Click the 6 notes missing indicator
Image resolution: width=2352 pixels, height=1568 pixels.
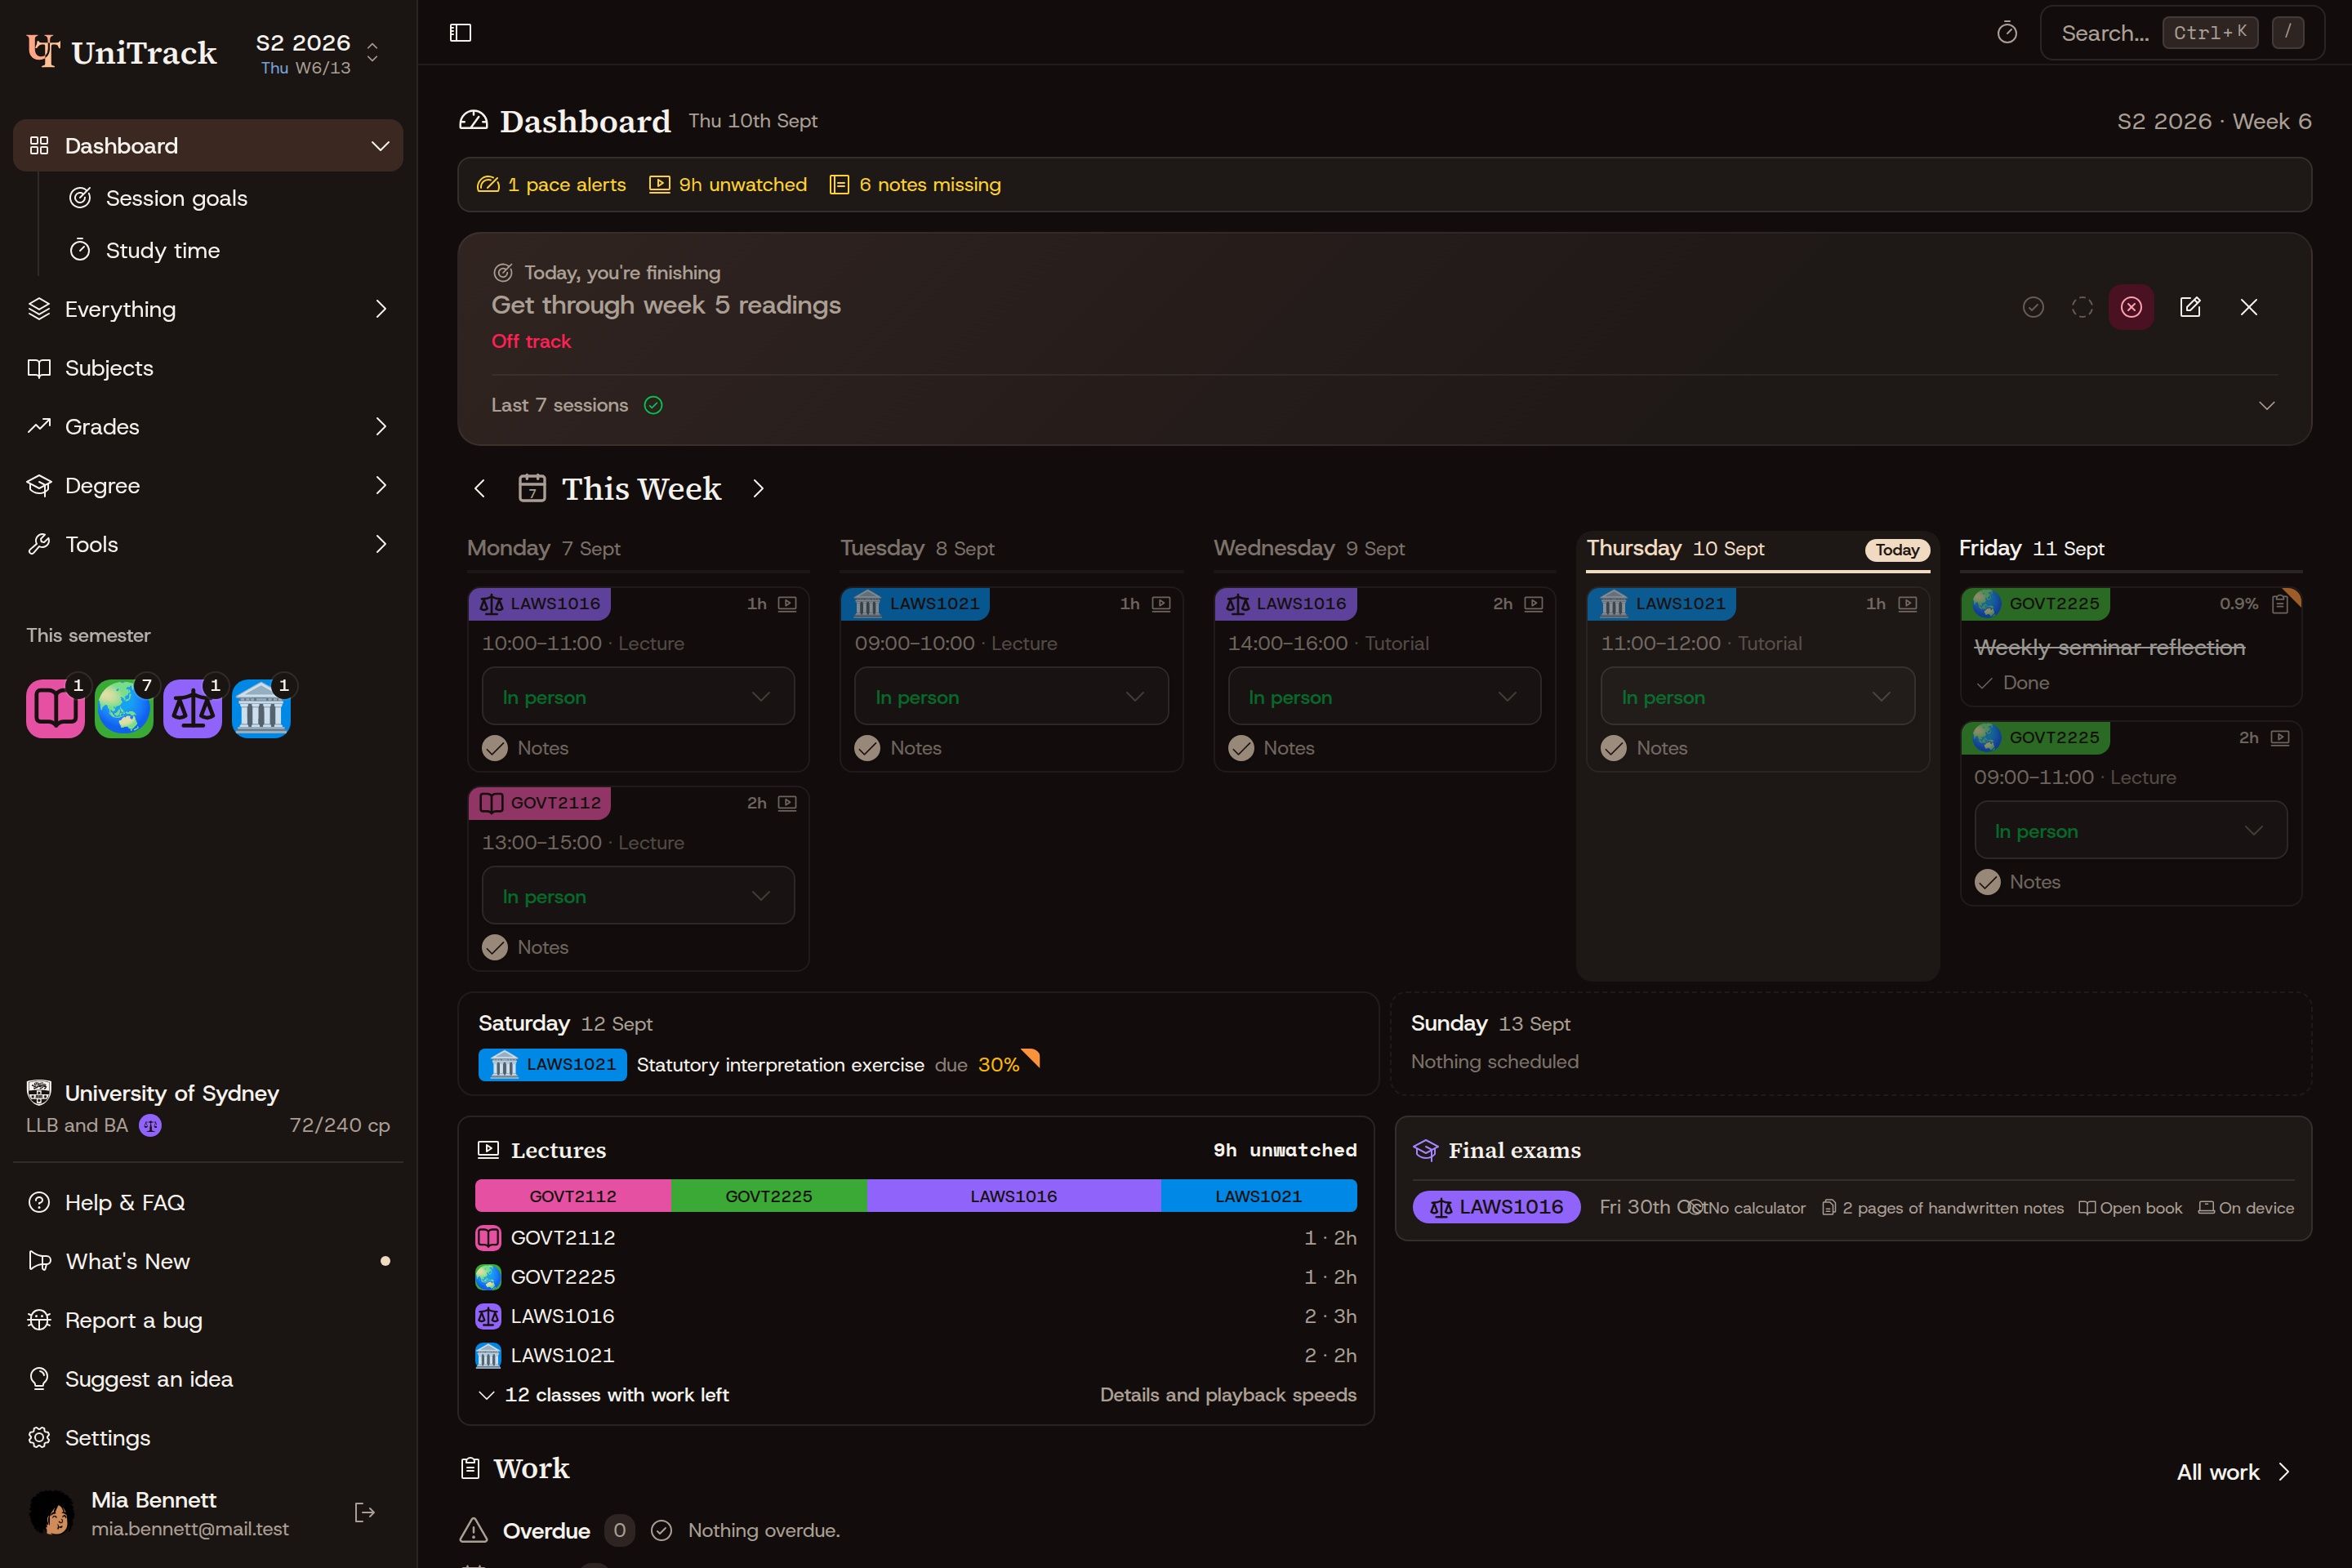coord(915,185)
